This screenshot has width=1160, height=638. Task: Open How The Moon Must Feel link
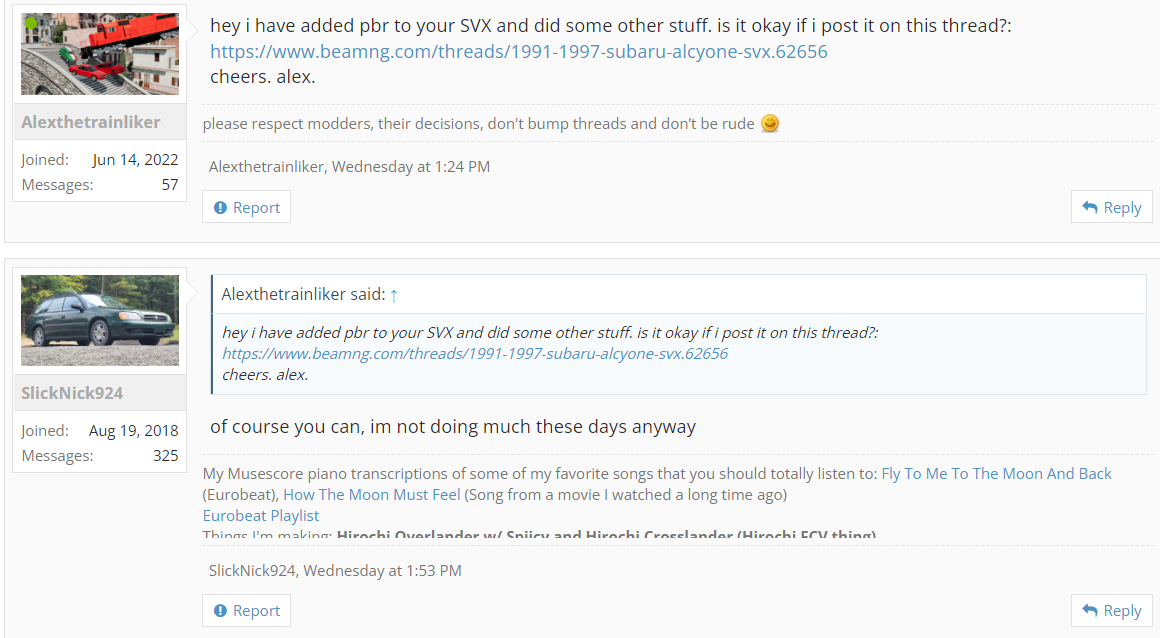pyautogui.click(x=371, y=494)
